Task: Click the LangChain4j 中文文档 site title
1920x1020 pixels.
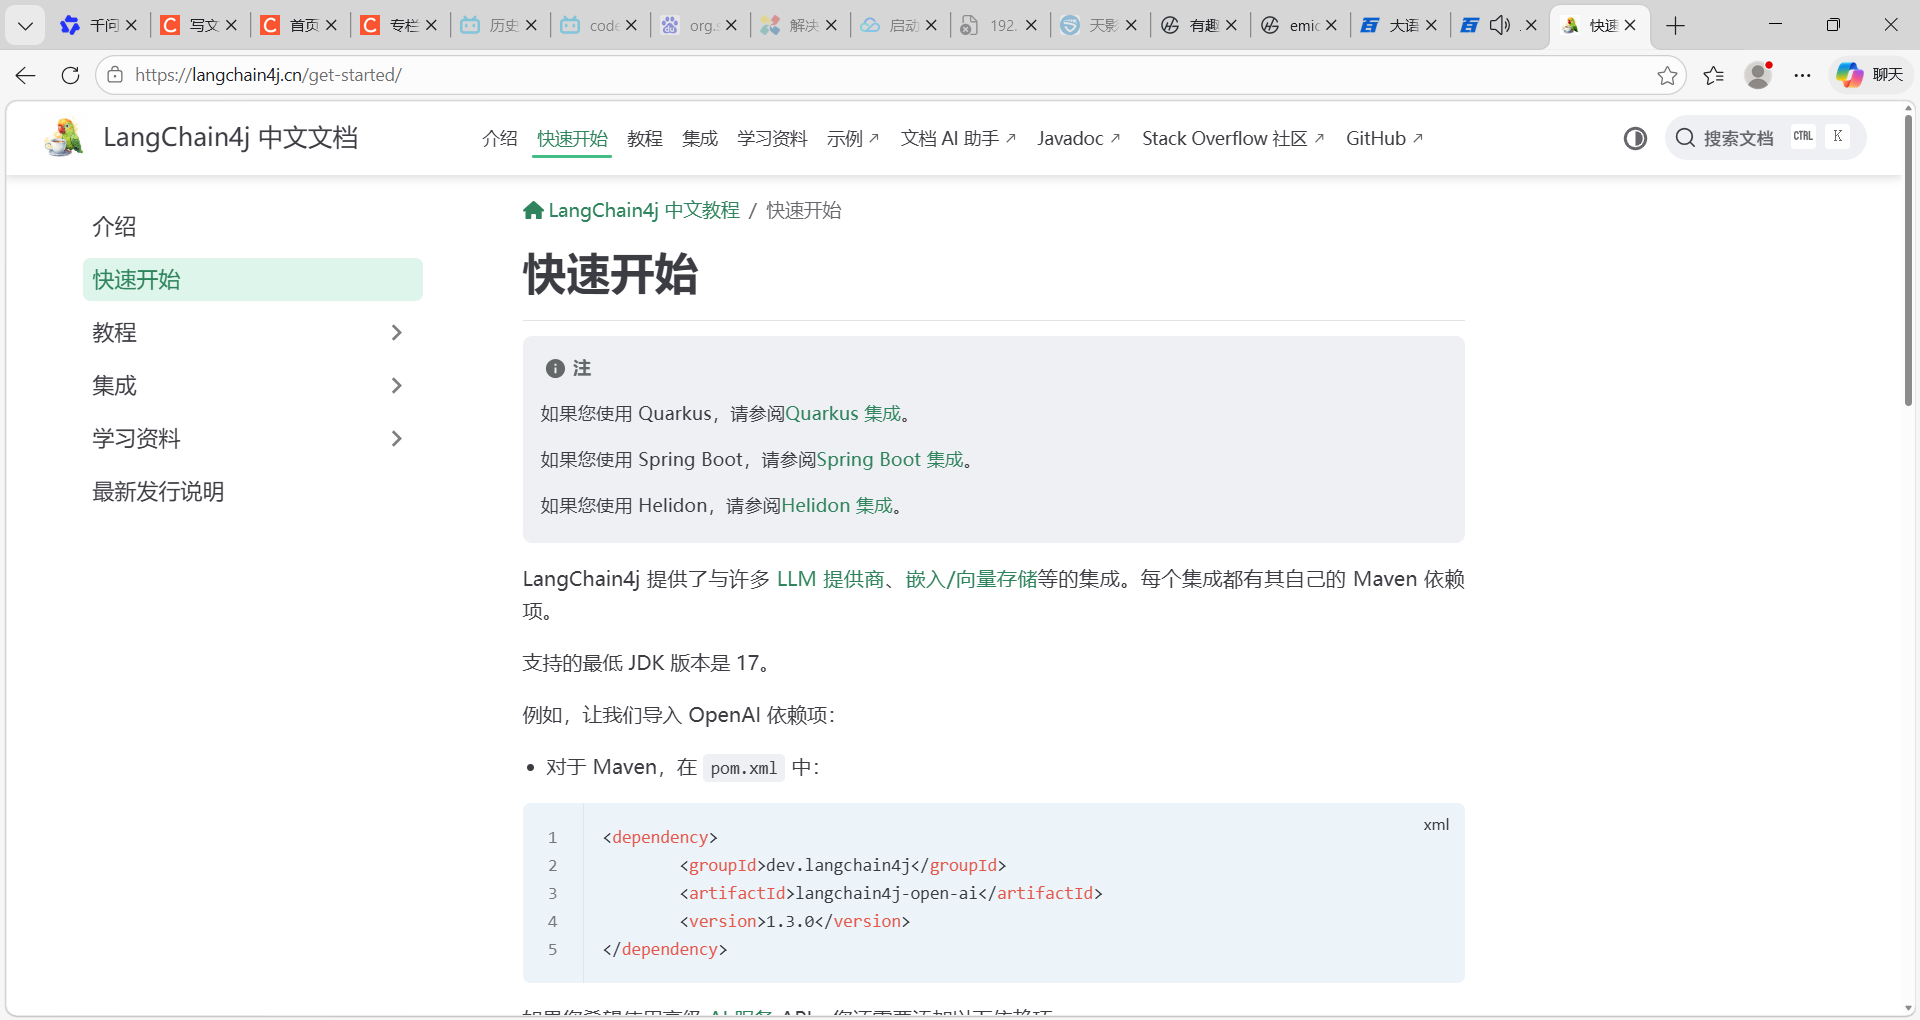Action: (x=231, y=138)
